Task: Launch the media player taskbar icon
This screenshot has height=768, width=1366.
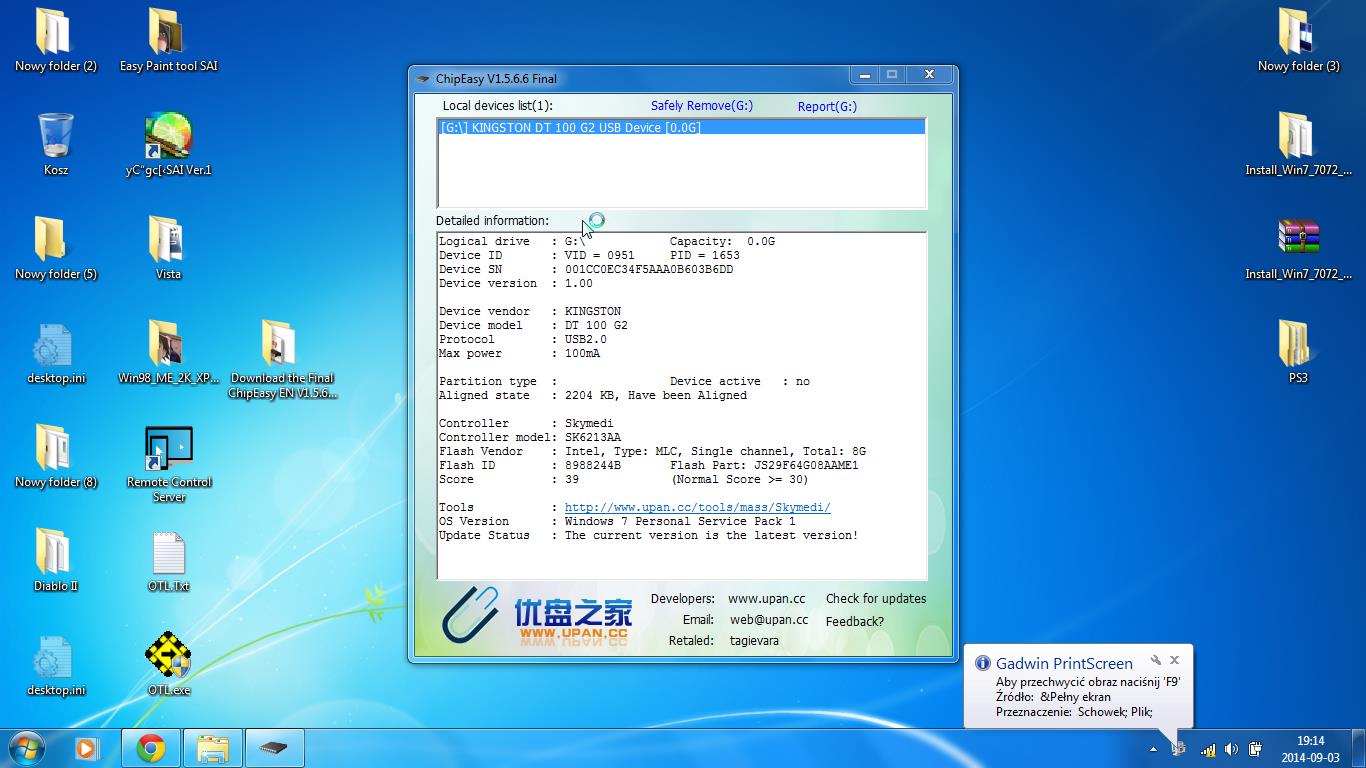Action: pos(87,748)
